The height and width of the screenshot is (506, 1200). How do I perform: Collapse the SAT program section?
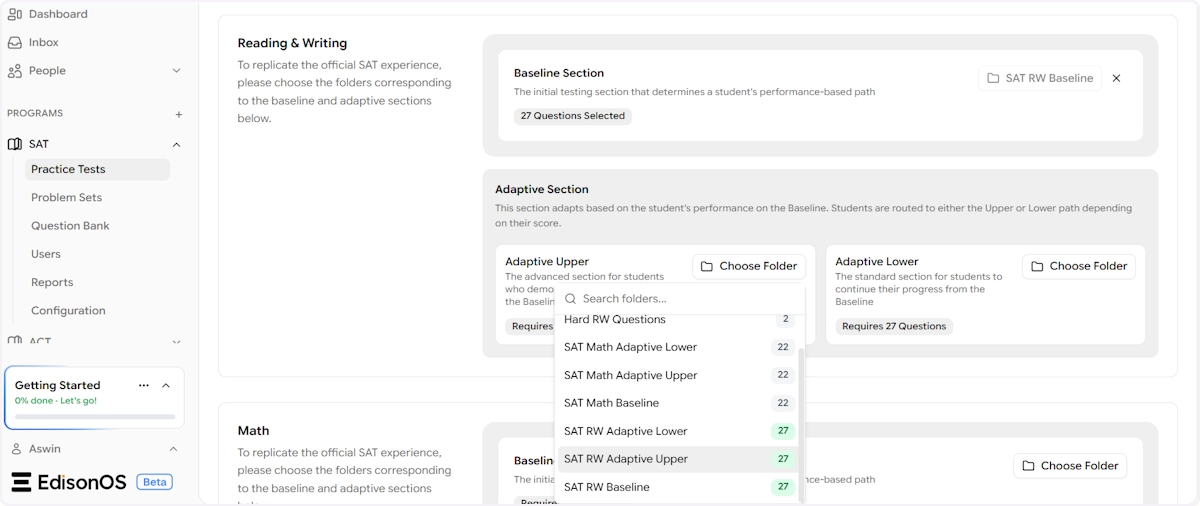(177, 144)
